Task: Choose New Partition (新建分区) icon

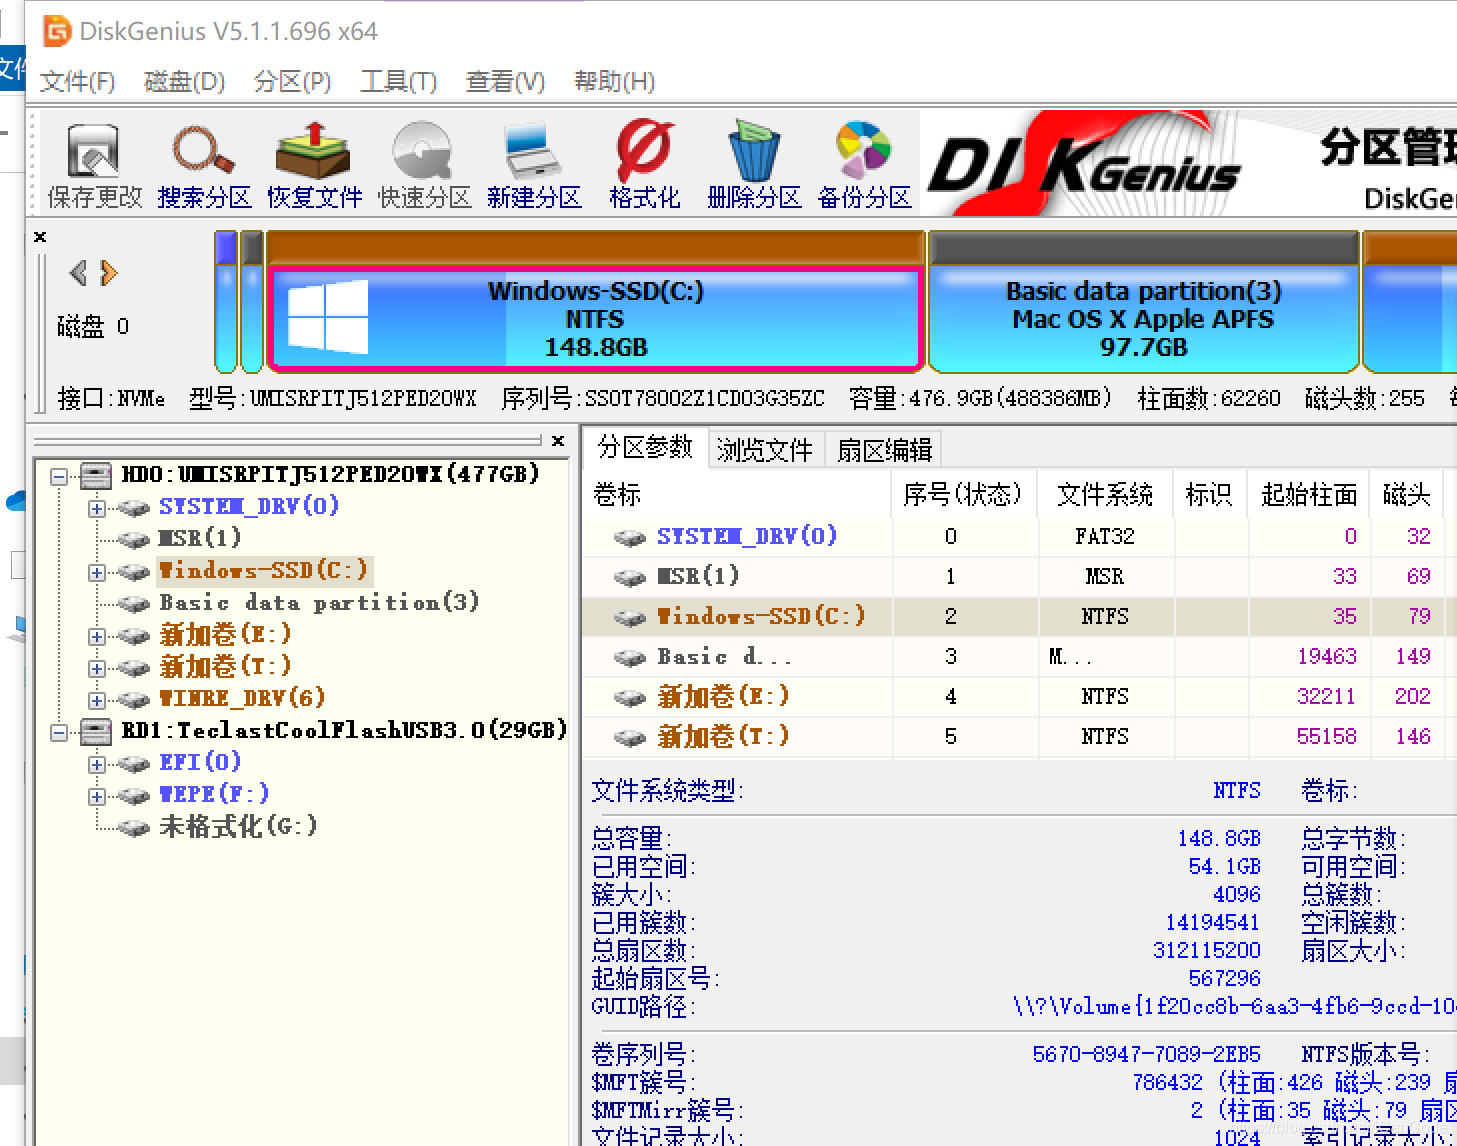Action: [x=534, y=166]
